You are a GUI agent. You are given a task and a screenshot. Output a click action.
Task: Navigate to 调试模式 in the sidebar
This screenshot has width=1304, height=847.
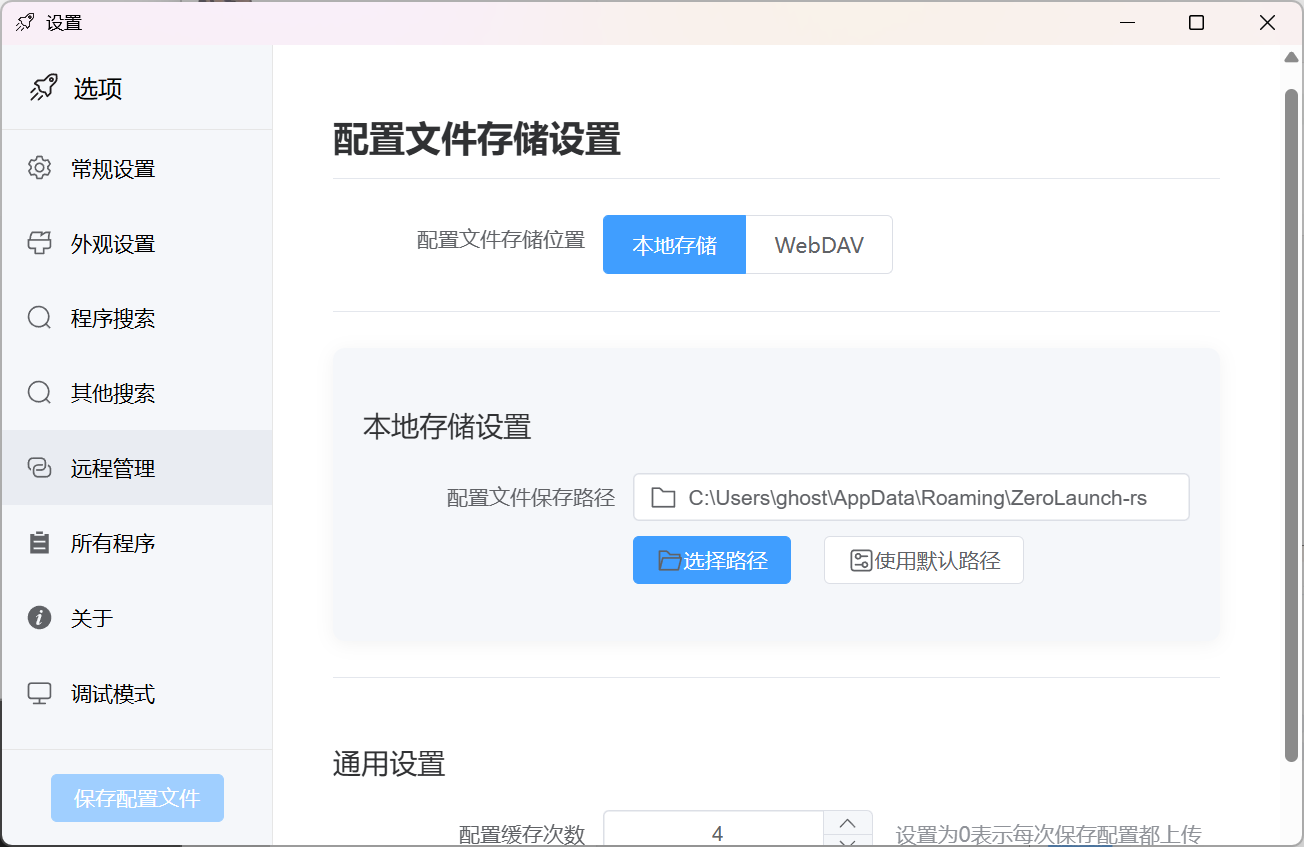coord(113,693)
